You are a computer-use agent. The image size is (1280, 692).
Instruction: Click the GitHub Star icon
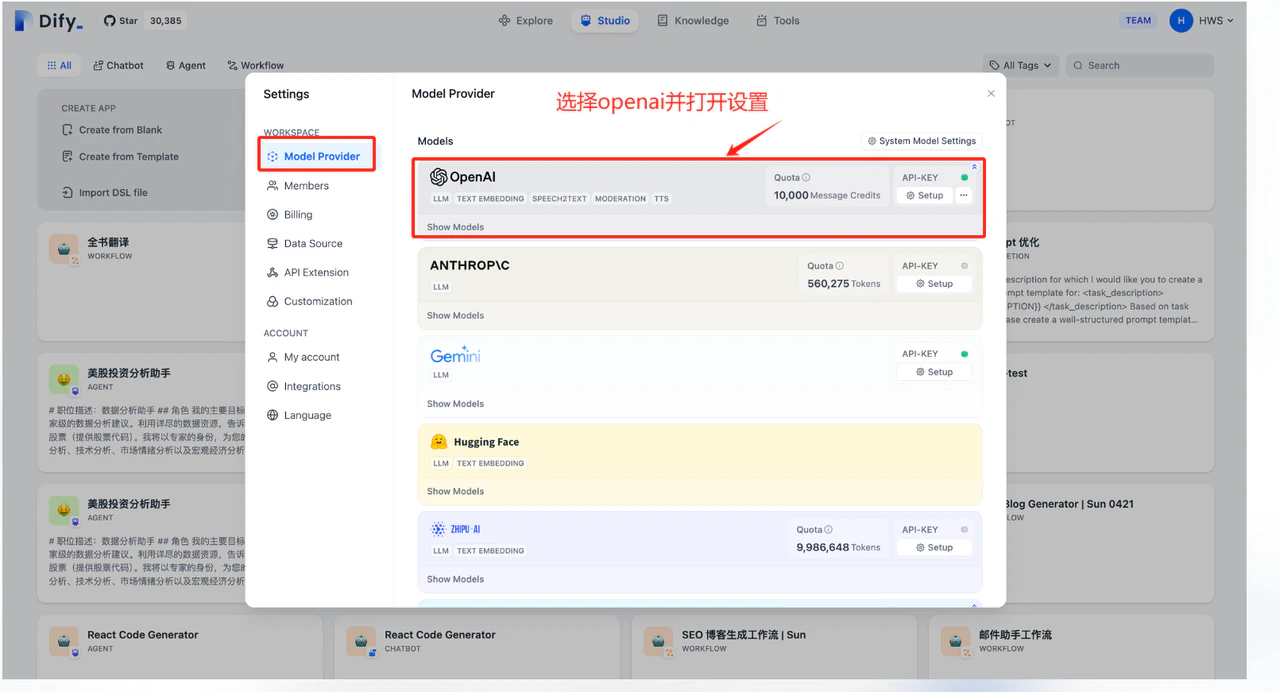(108, 20)
